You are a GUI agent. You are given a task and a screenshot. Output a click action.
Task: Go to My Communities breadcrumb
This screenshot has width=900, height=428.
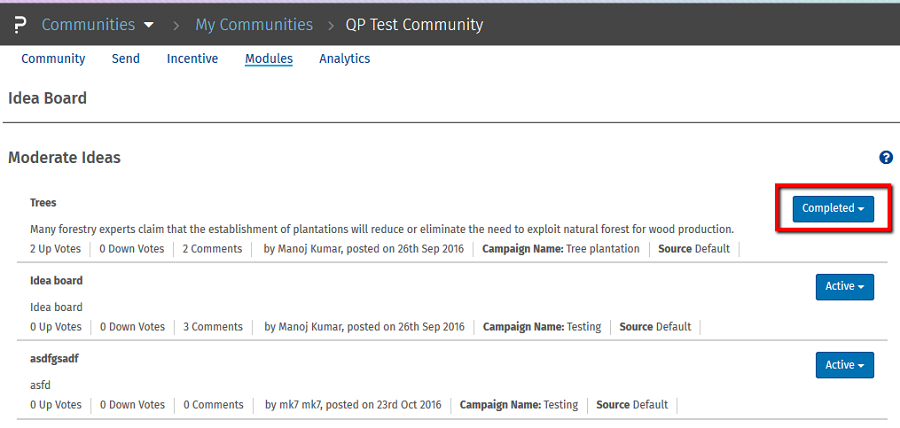click(253, 24)
